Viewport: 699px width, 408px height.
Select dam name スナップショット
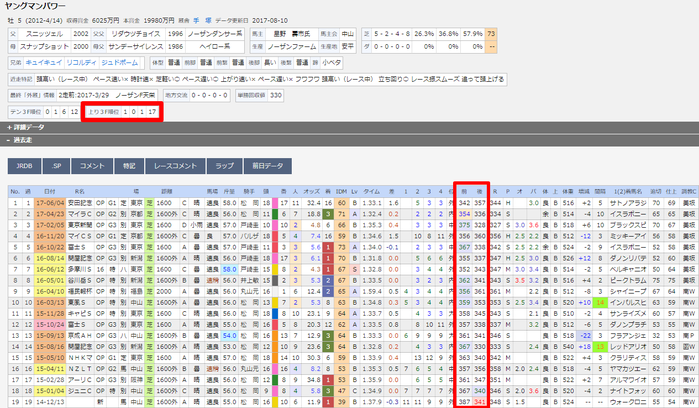[44, 46]
